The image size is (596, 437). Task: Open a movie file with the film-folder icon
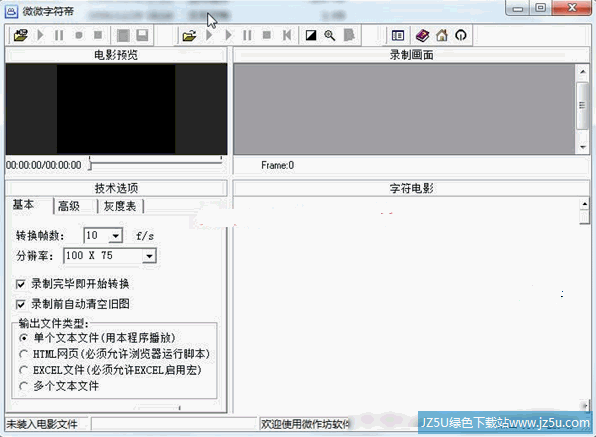click(x=21, y=35)
